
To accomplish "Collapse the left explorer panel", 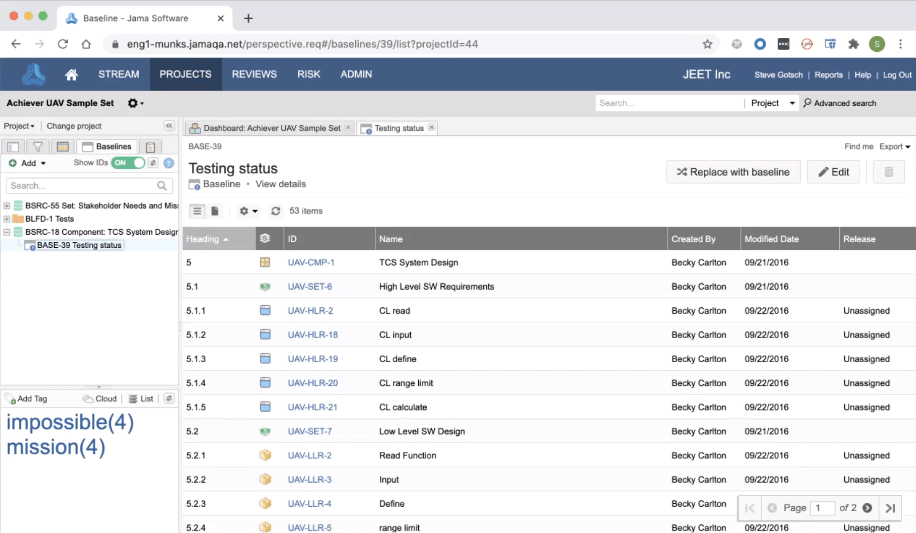I will (x=169, y=126).
